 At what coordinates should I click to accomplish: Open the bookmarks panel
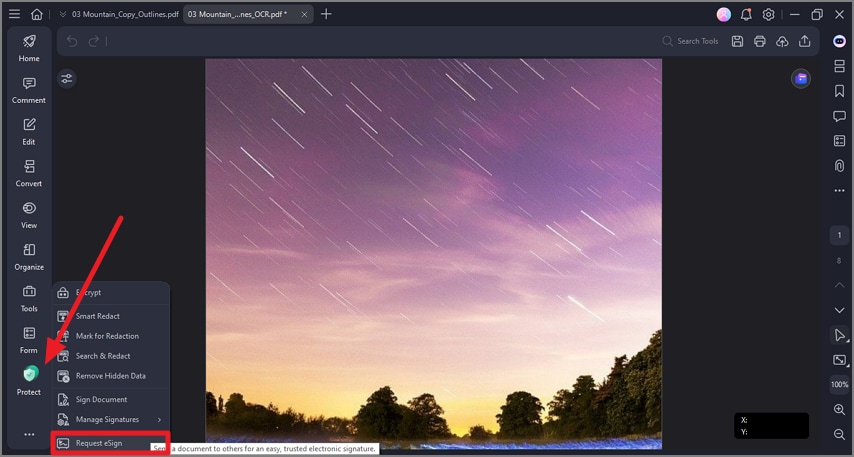pyautogui.click(x=839, y=91)
